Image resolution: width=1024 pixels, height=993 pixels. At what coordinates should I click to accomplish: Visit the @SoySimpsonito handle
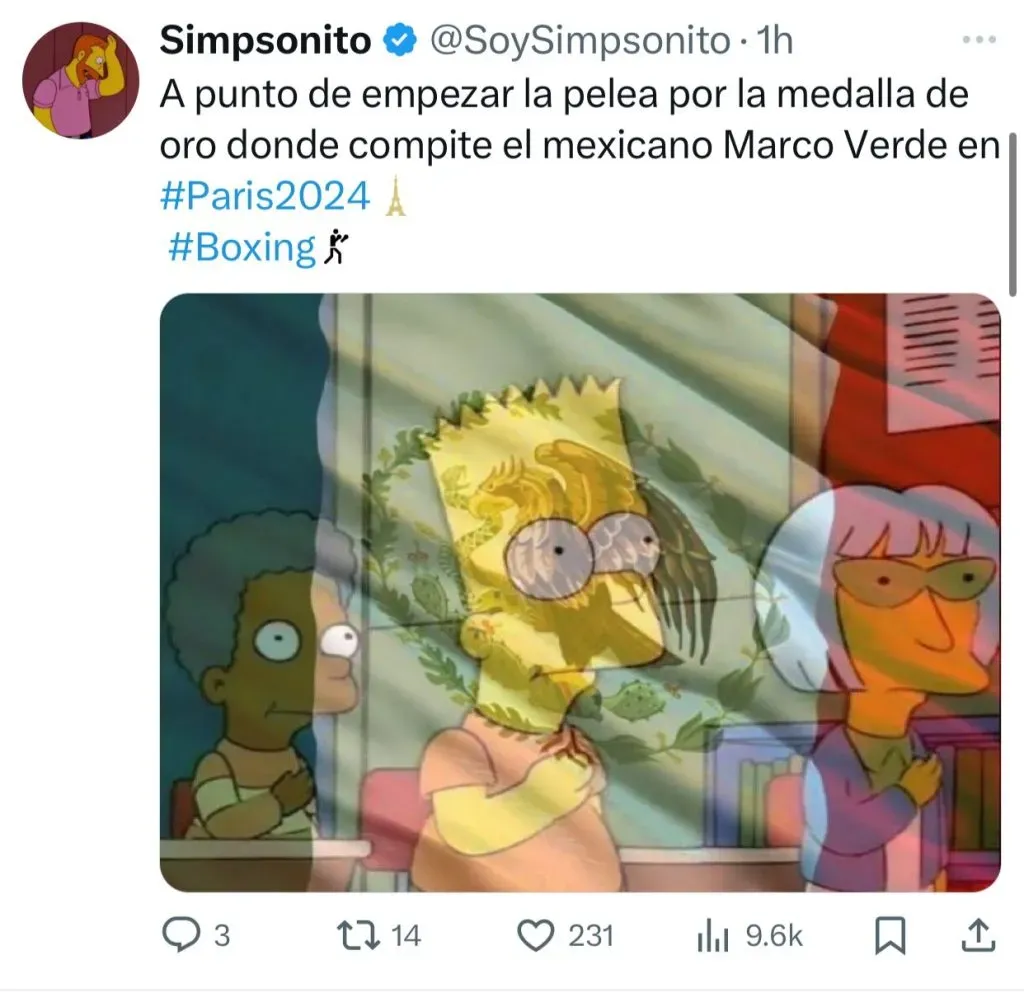[x=580, y=40]
